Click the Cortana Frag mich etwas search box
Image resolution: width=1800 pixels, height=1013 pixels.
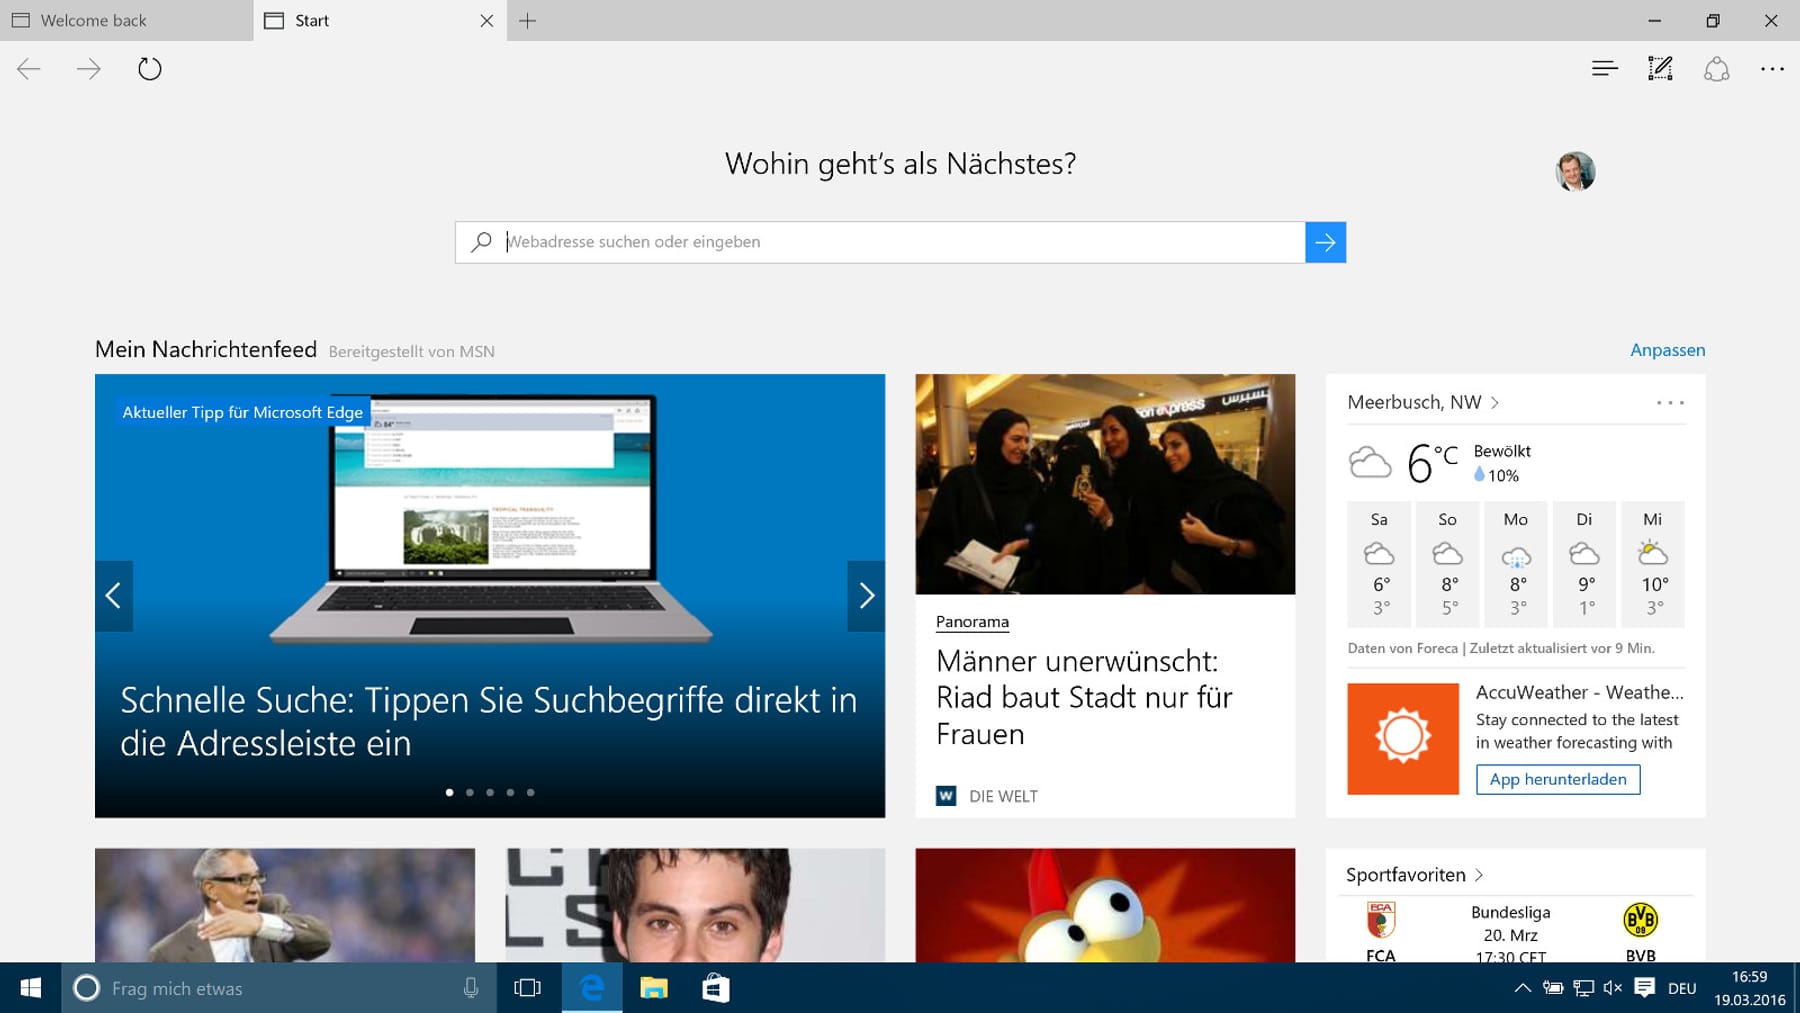tap(278, 988)
